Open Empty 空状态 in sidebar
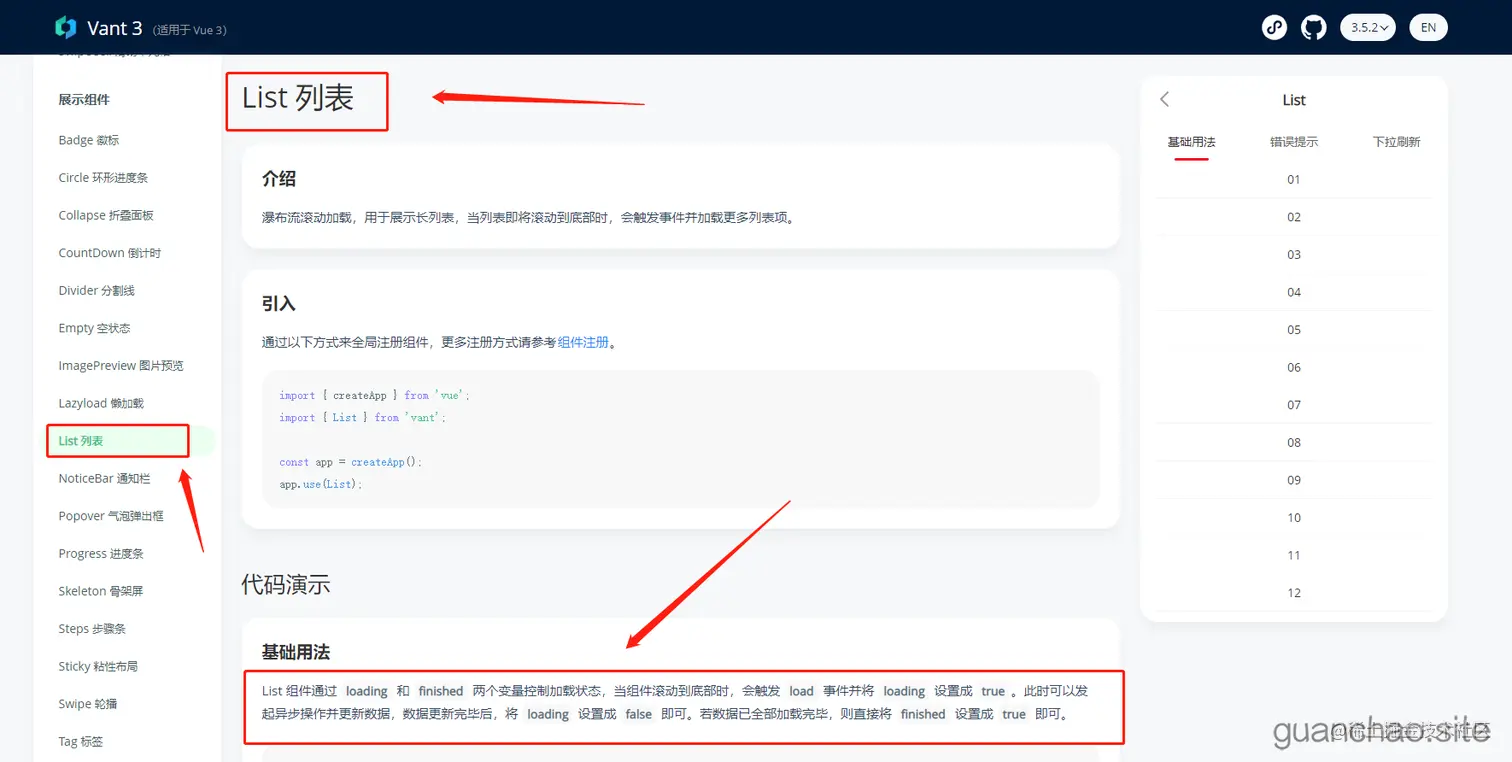 click(94, 328)
